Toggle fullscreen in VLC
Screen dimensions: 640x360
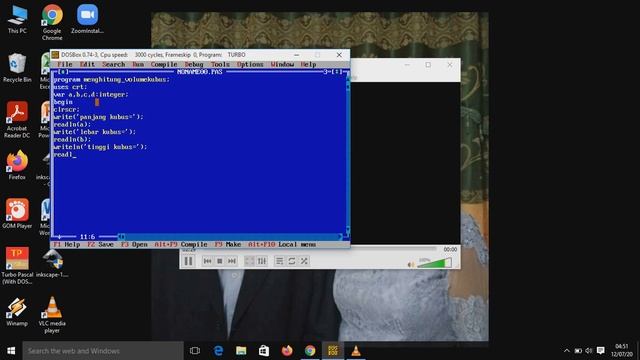(249, 261)
